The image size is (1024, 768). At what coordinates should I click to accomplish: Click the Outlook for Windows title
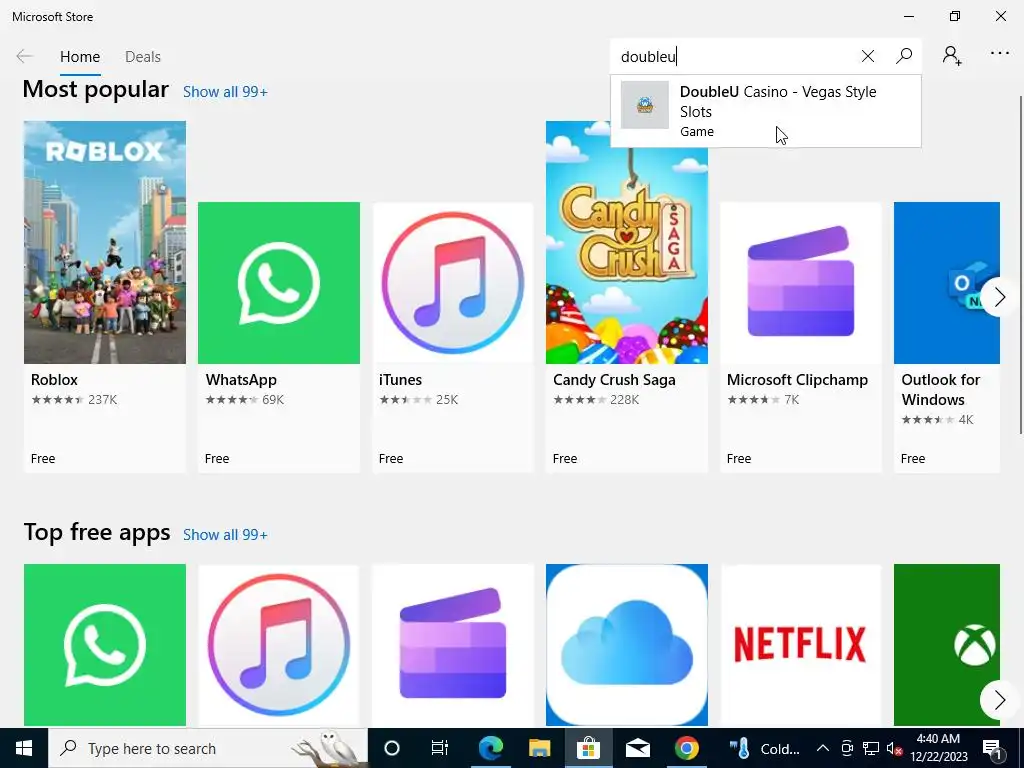[x=940, y=389]
